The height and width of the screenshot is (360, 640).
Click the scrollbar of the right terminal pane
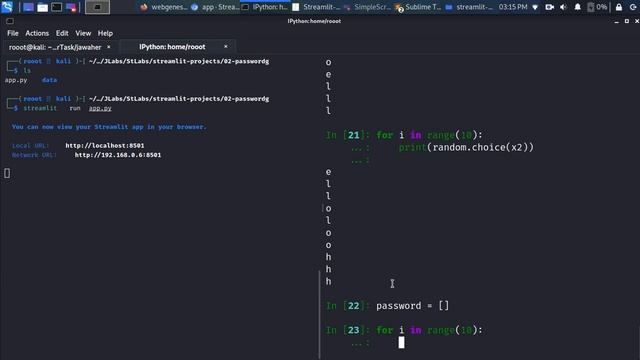click(x=320, y=314)
